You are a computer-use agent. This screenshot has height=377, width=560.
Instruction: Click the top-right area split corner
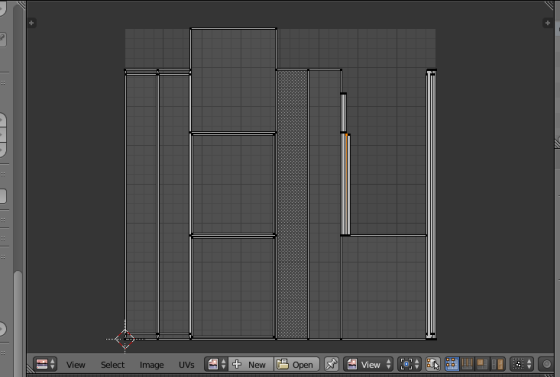coord(549,5)
